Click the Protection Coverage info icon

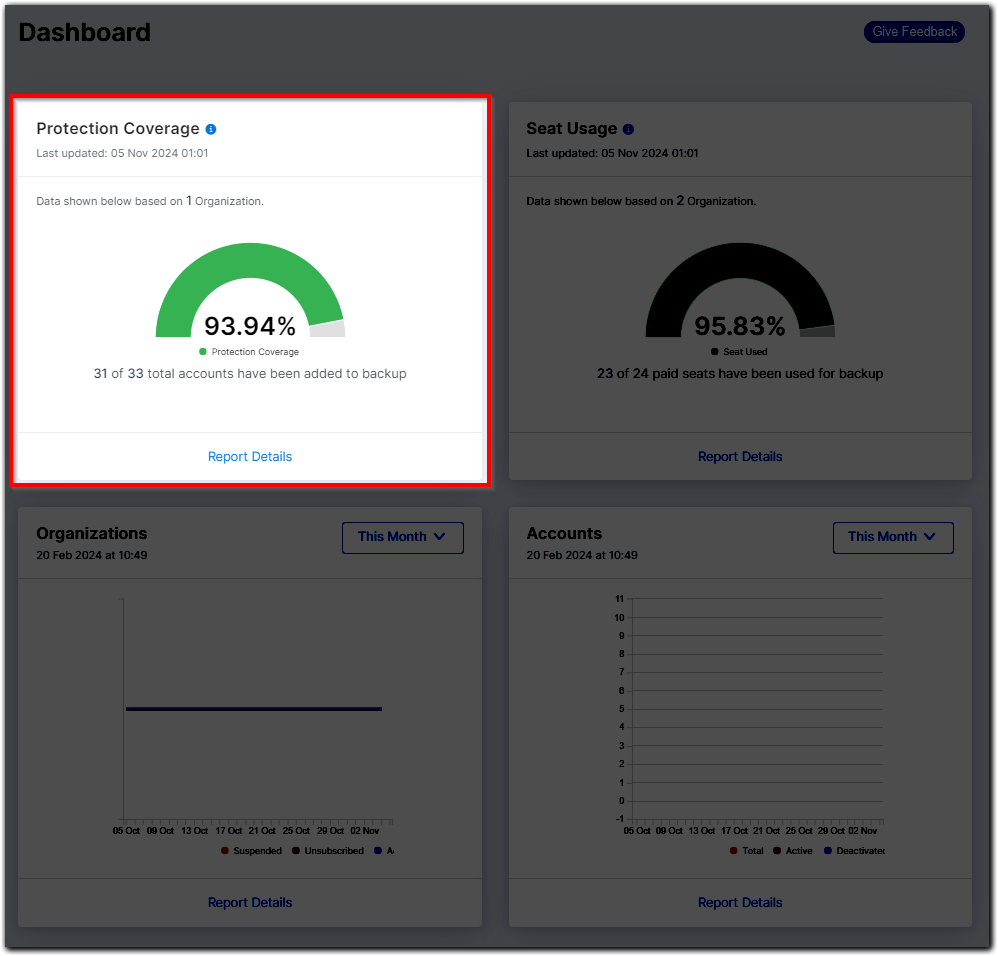[x=211, y=129]
